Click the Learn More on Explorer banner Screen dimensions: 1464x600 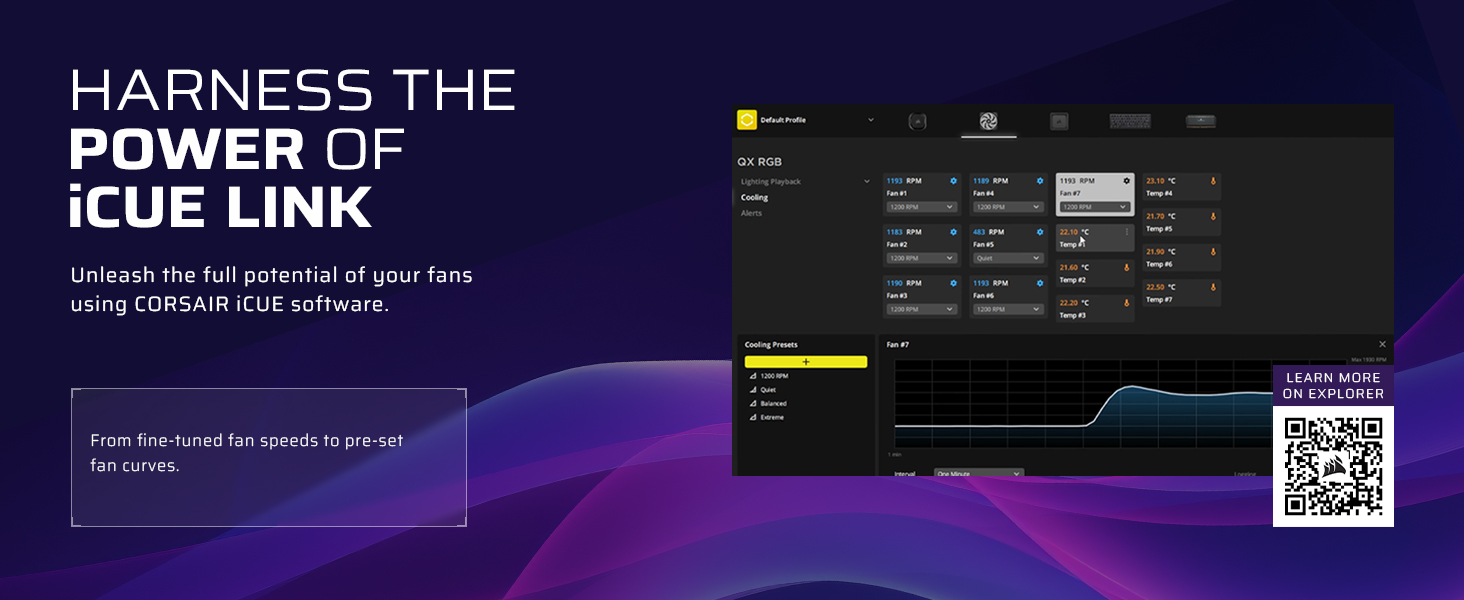(x=1333, y=386)
